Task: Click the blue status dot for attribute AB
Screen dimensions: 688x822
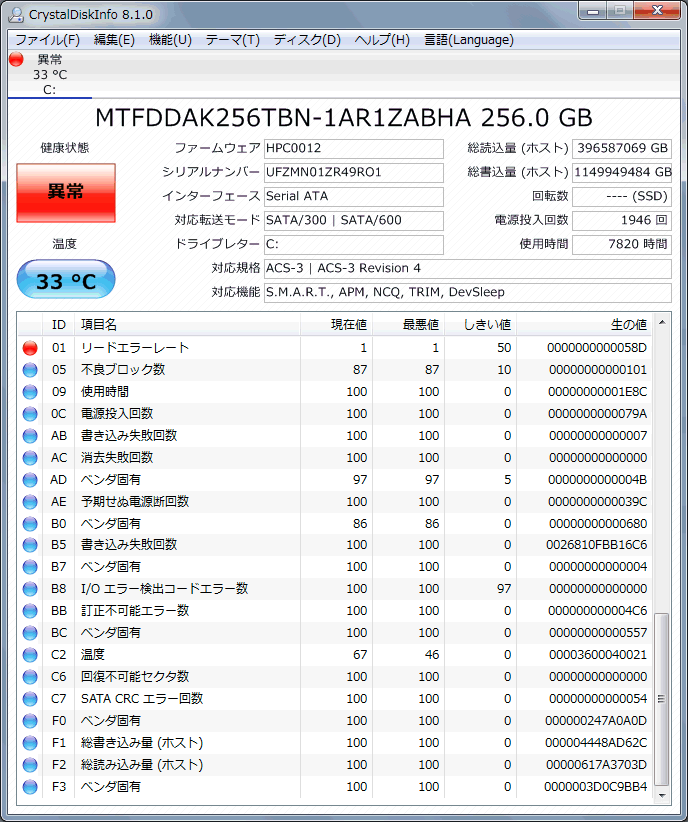Action: (x=30, y=436)
